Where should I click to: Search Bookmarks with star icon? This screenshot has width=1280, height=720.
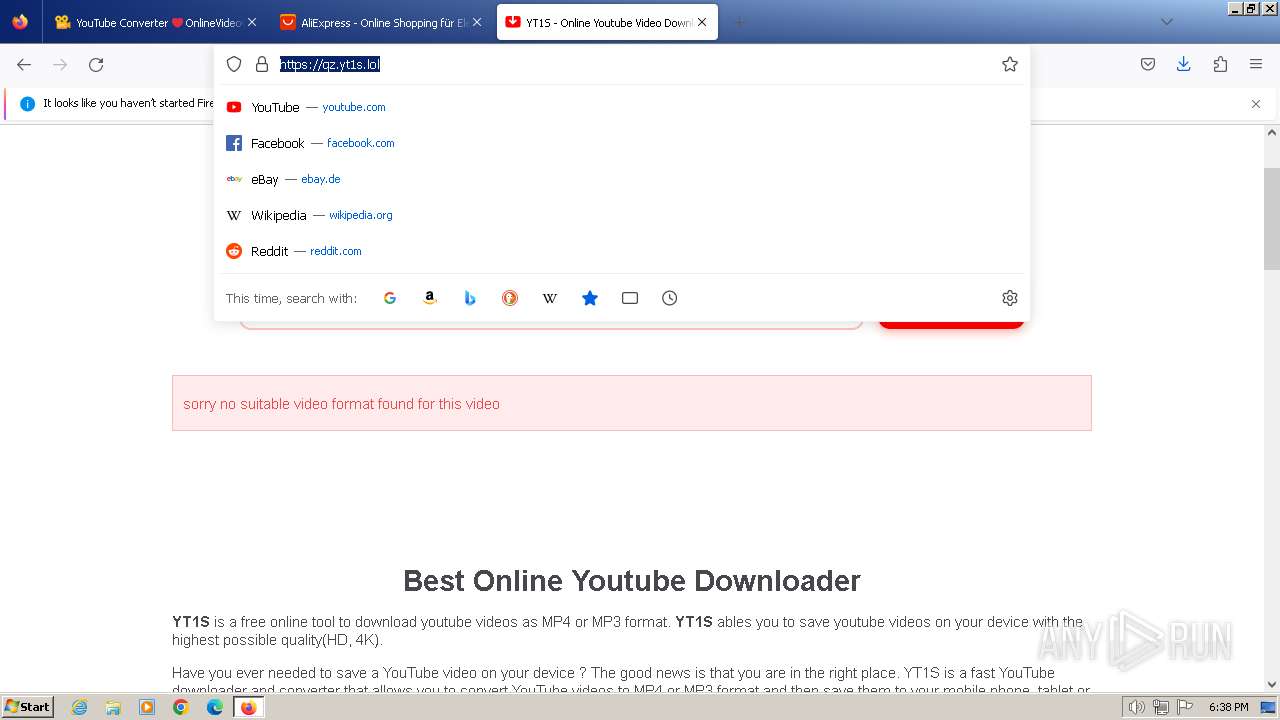pyautogui.click(x=590, y=298)
